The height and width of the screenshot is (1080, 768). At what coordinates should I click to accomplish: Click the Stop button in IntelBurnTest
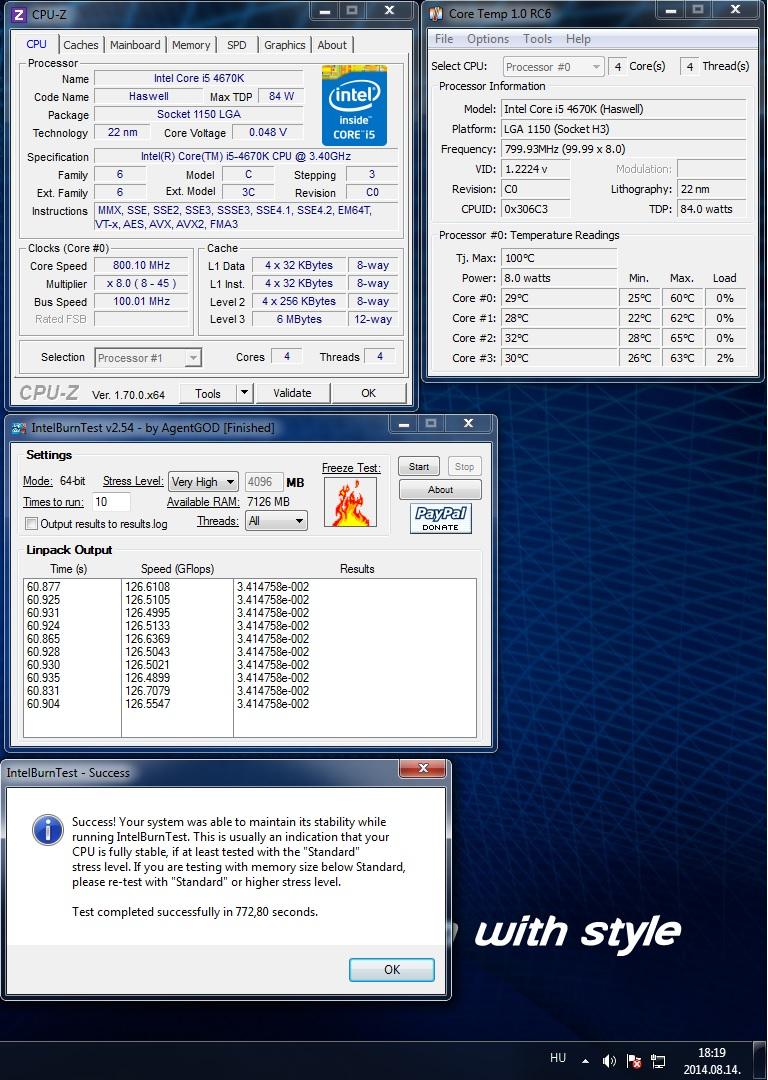coord(464,466)
